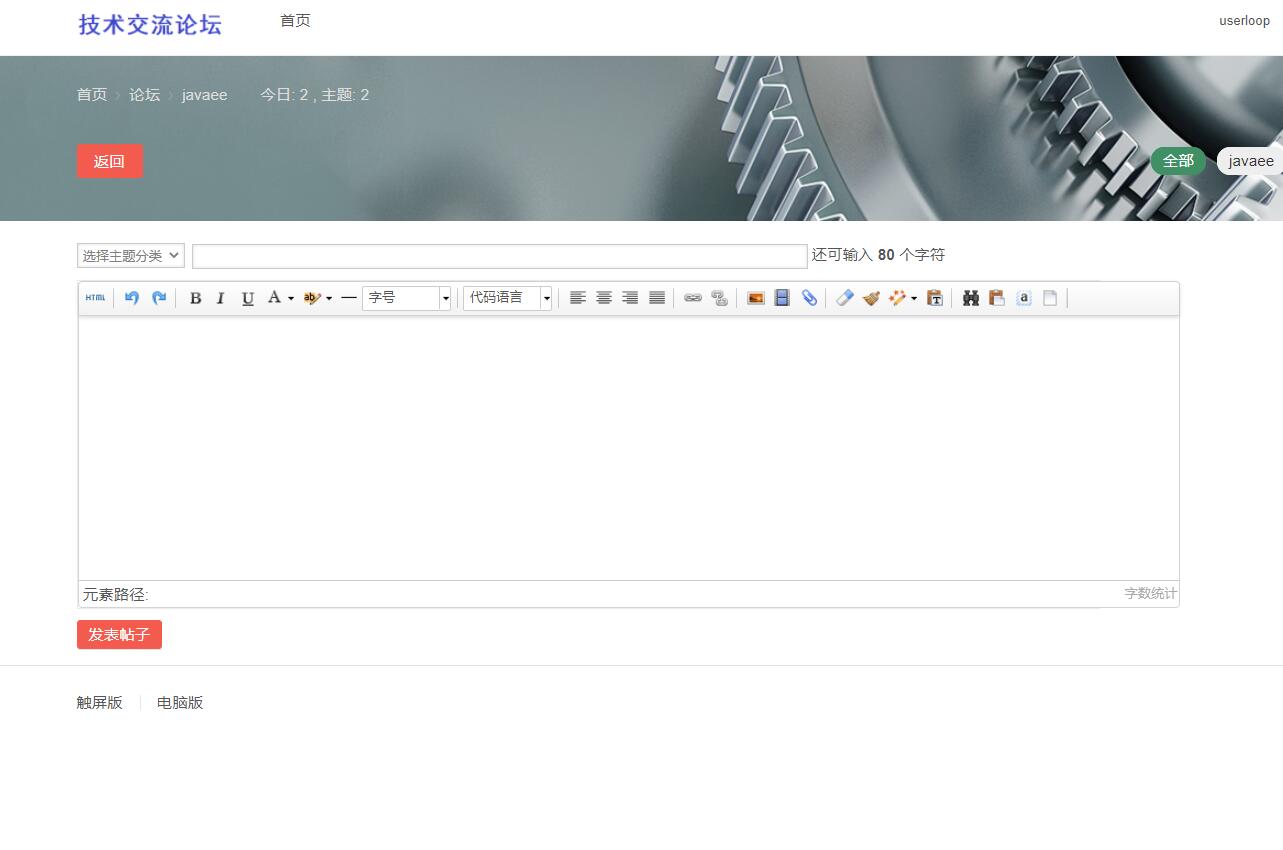Insert a horizontal line
The width and height of the screenshot is (1283, 850).
click(x=349, y=298)
